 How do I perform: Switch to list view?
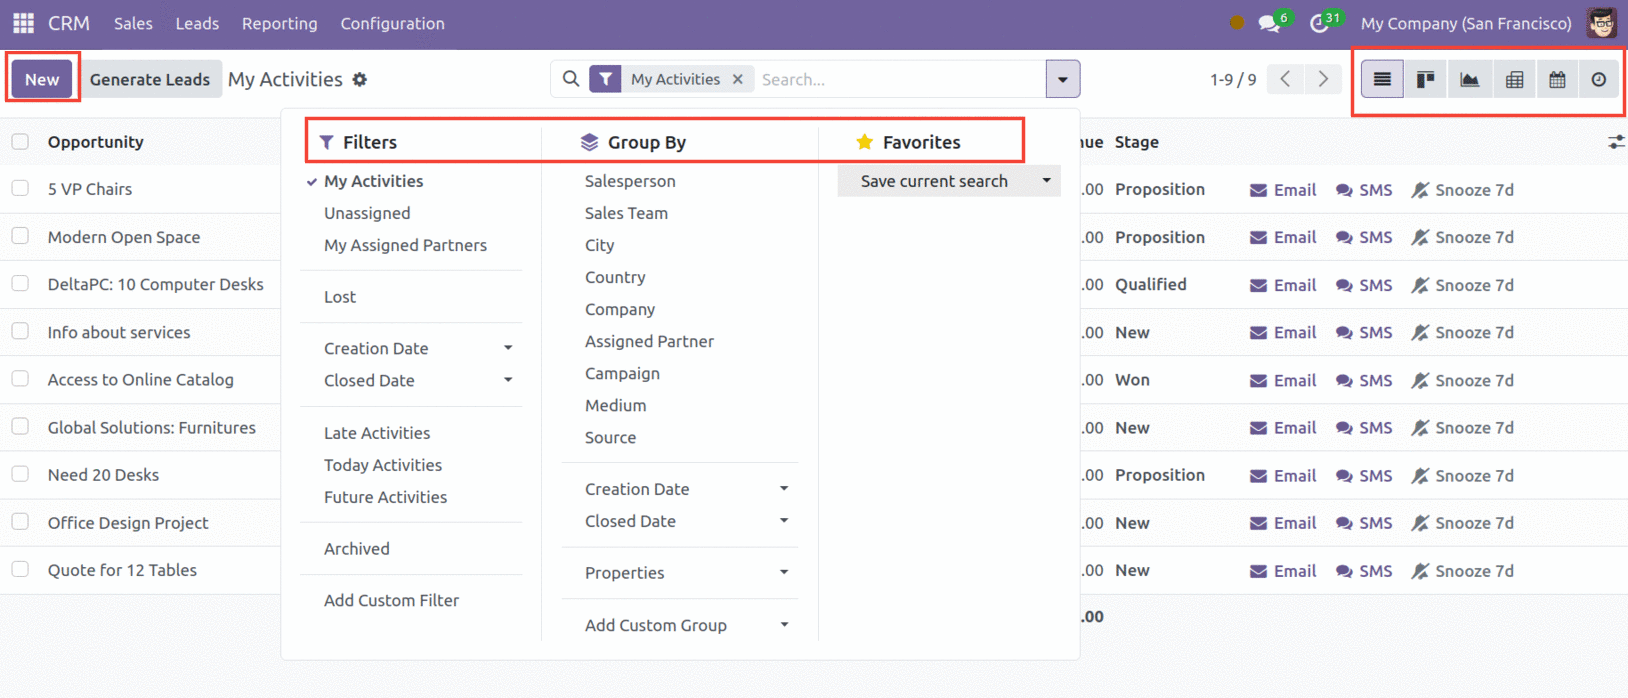(1382, 79)
